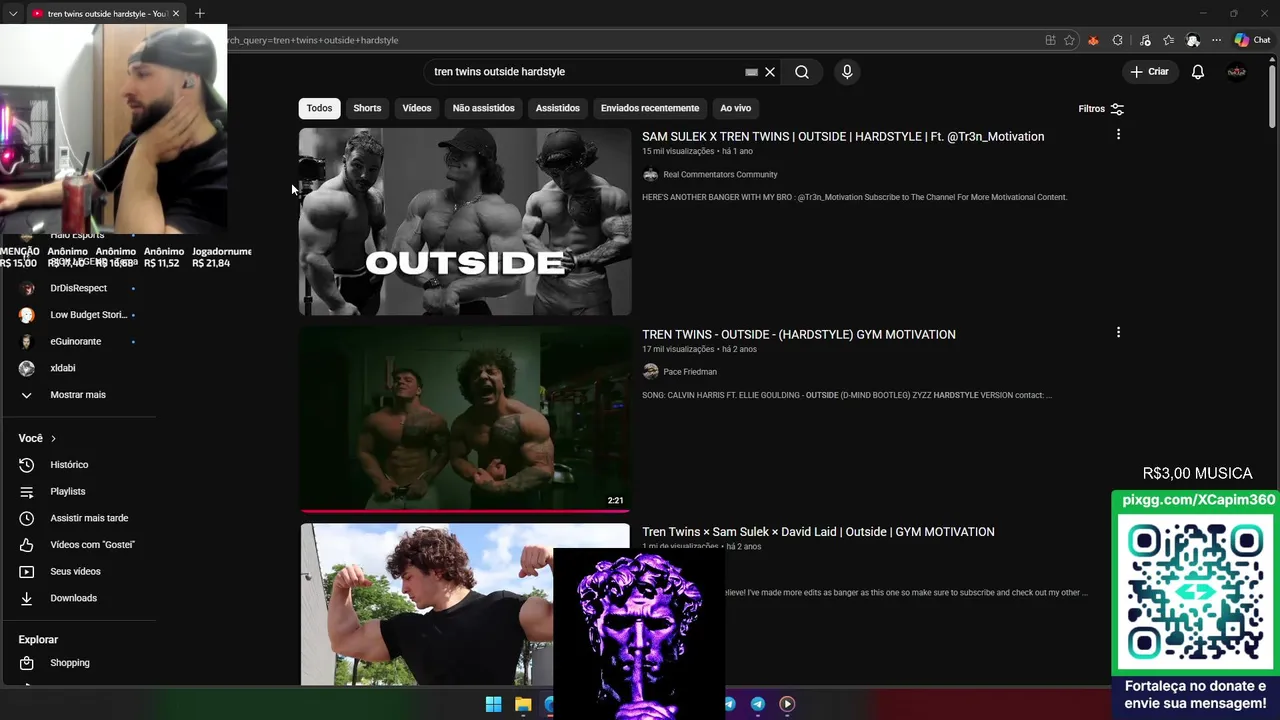This screenshot has width=1280, height=720.
Task: Open Copilot Chat button
Action: [x=1252, y=40]
